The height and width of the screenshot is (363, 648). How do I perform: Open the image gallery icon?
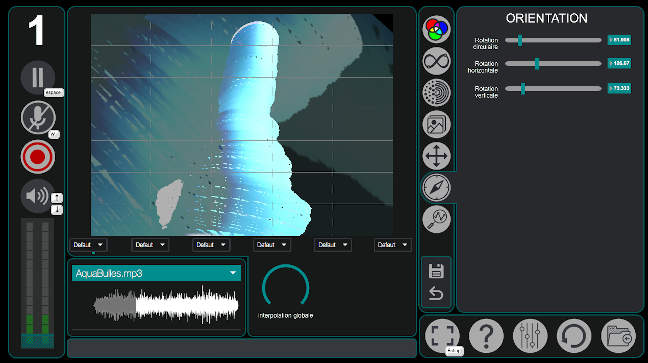click(436, 124)
